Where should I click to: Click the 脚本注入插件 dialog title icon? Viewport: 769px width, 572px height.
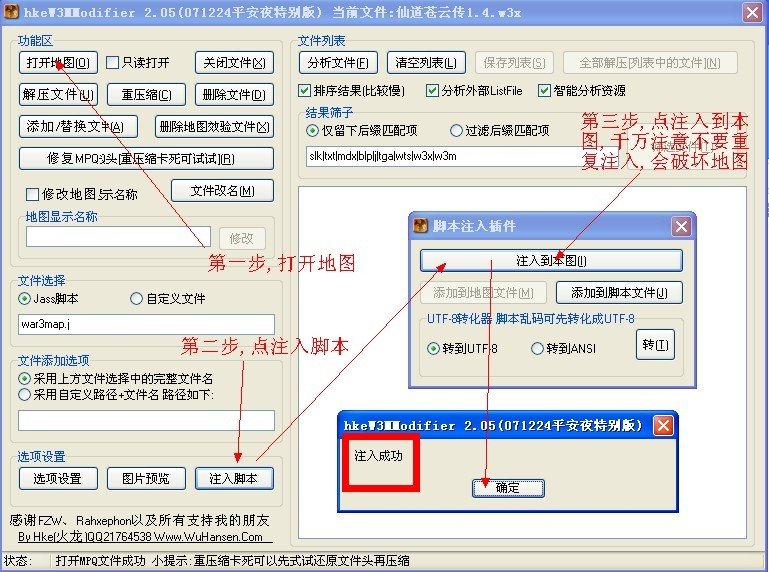tap(421, 226)
